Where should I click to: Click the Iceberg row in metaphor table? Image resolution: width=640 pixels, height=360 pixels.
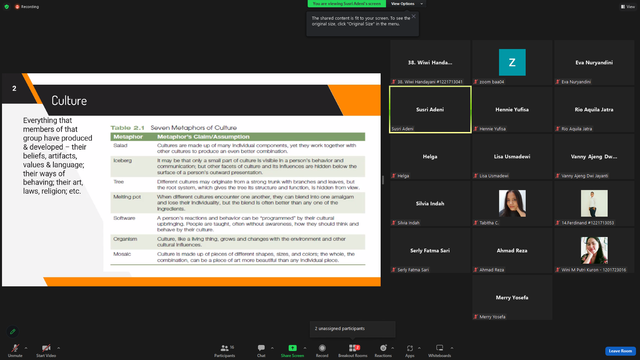238,166
